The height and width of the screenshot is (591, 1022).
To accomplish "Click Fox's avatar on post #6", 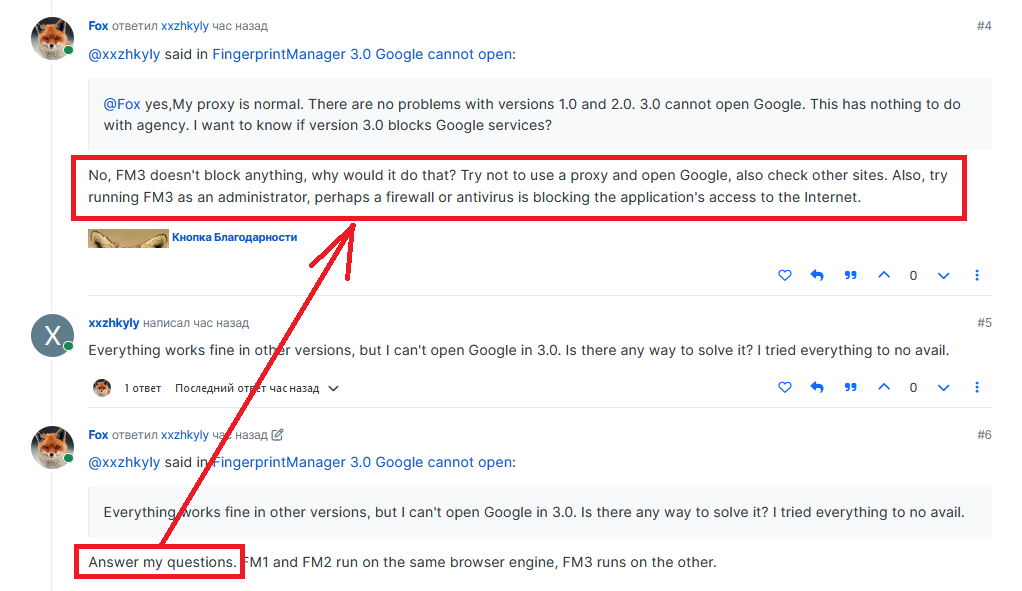I will tap(52, 447).
